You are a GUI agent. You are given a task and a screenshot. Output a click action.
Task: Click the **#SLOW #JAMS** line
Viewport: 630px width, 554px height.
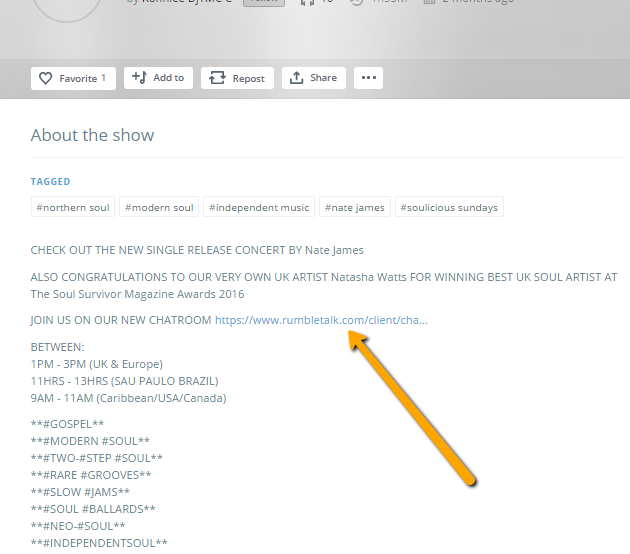point(80,492)
